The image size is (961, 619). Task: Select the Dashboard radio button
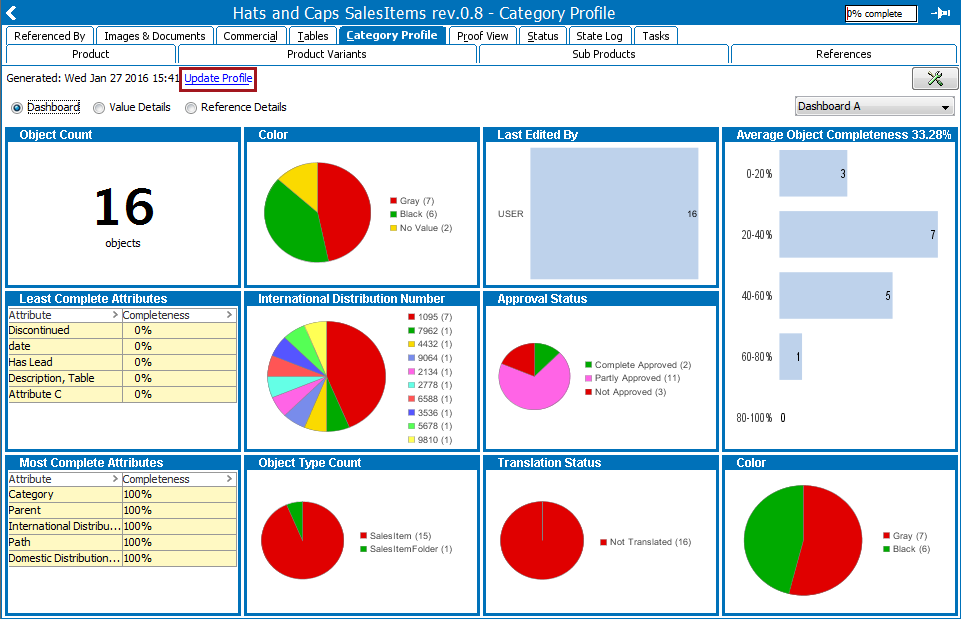tap(17, 108)
